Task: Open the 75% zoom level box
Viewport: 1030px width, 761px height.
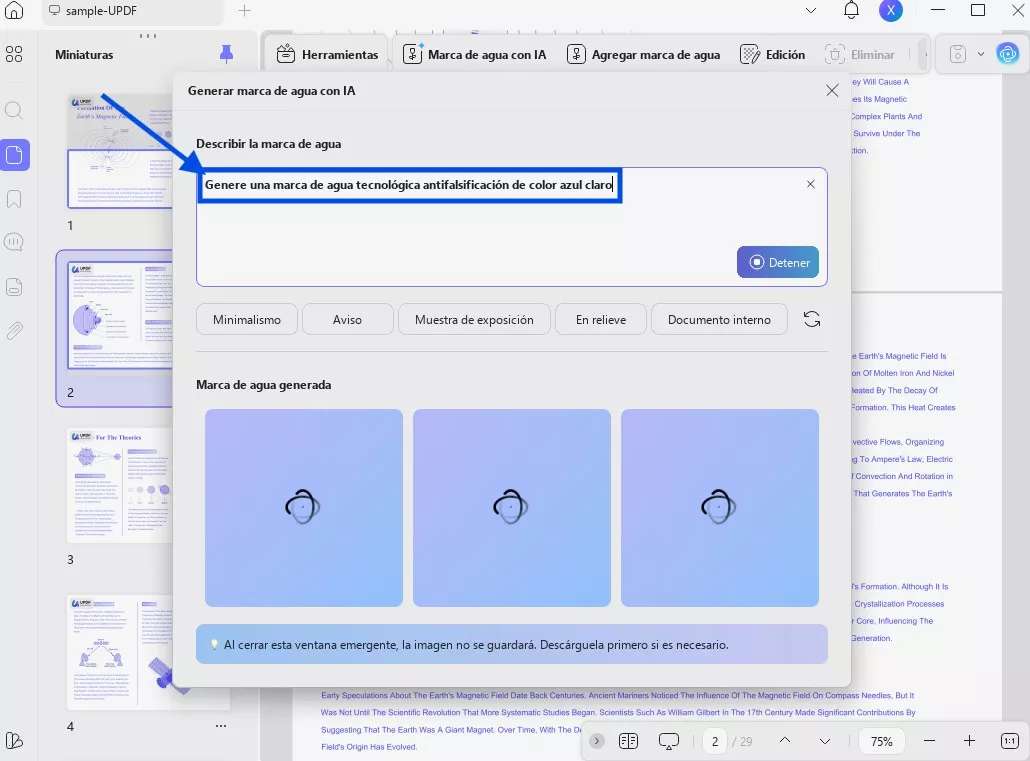Action: pyautogui.click(x=882, y=741)
